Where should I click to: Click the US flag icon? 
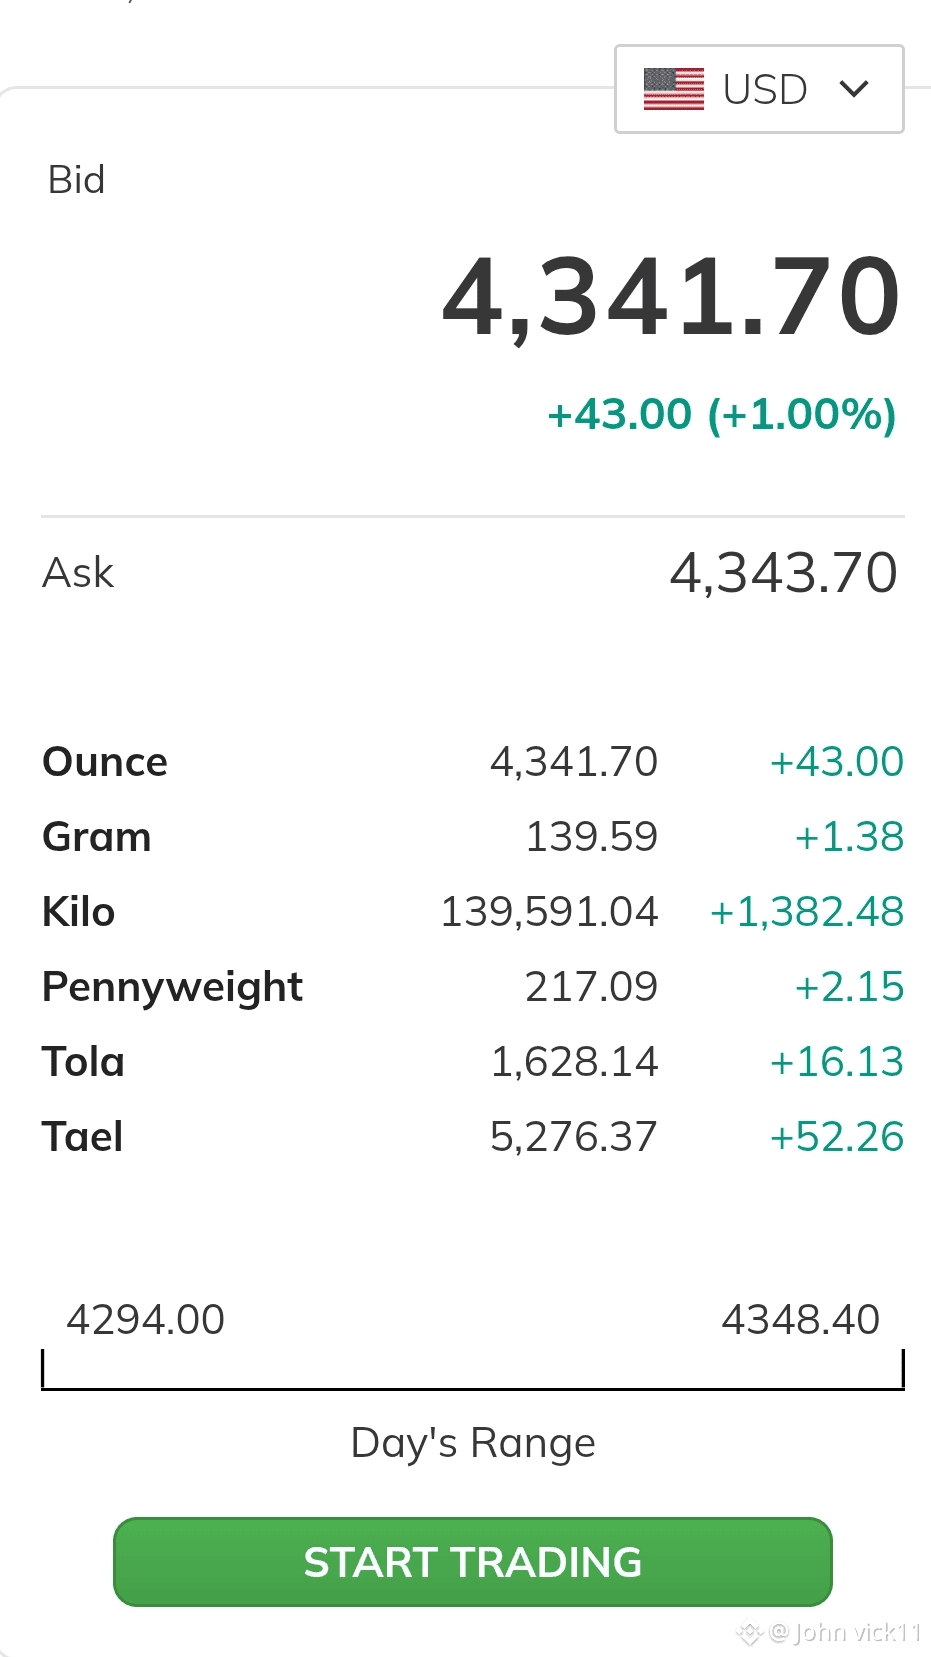pyautogui.click(x=673, y=89)
